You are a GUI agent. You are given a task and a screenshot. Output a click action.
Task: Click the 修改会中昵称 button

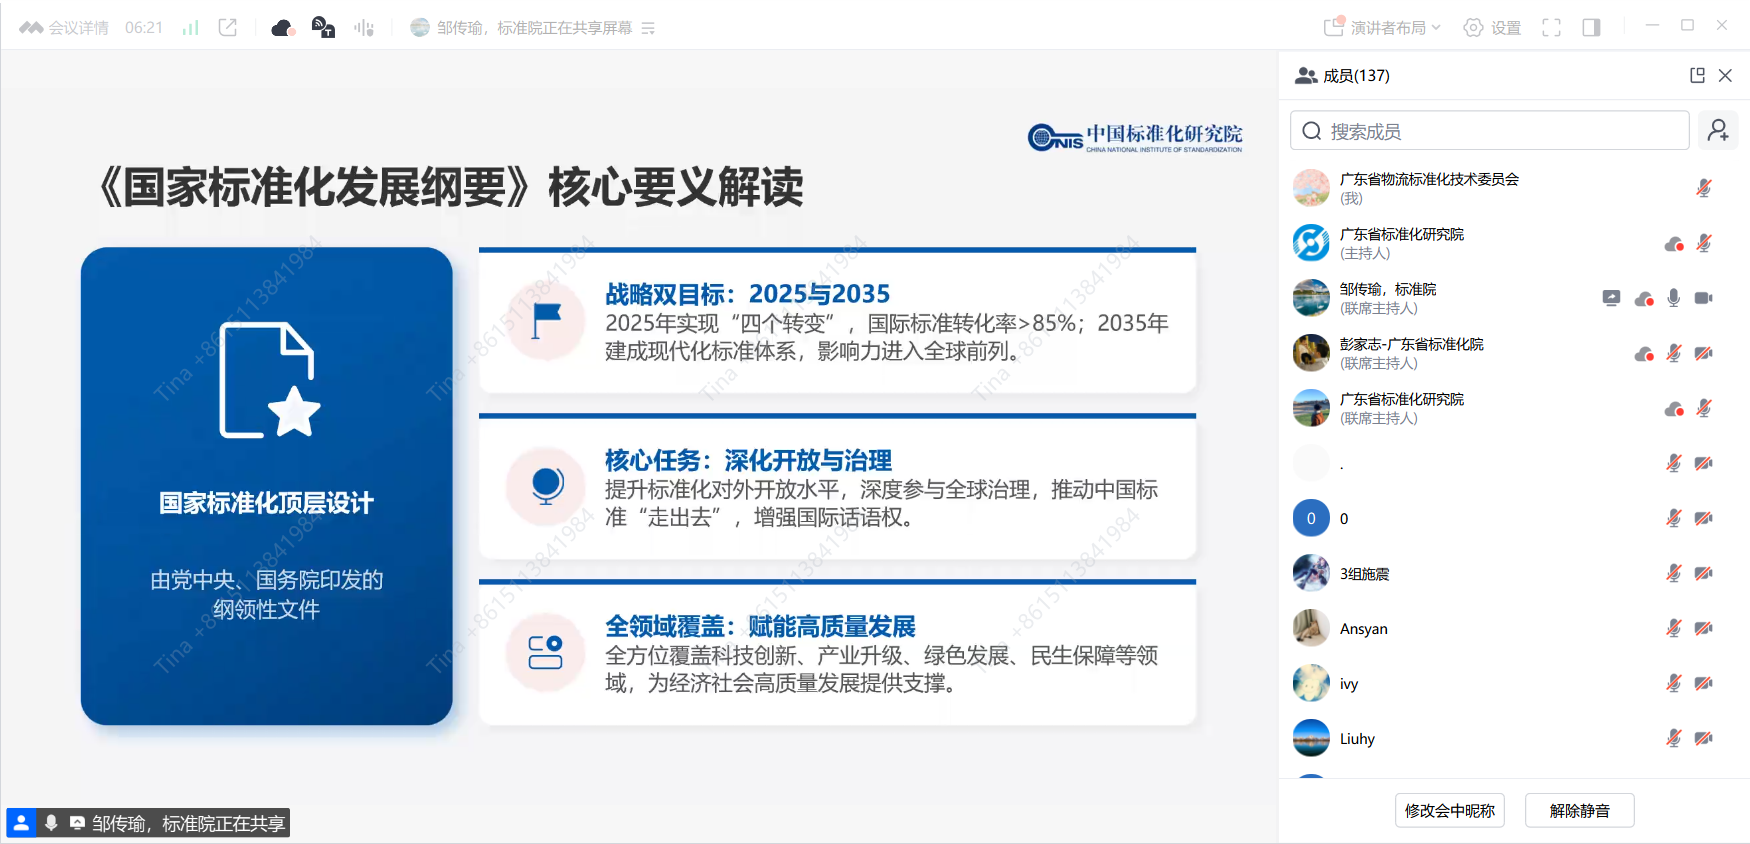(1449, 810)
